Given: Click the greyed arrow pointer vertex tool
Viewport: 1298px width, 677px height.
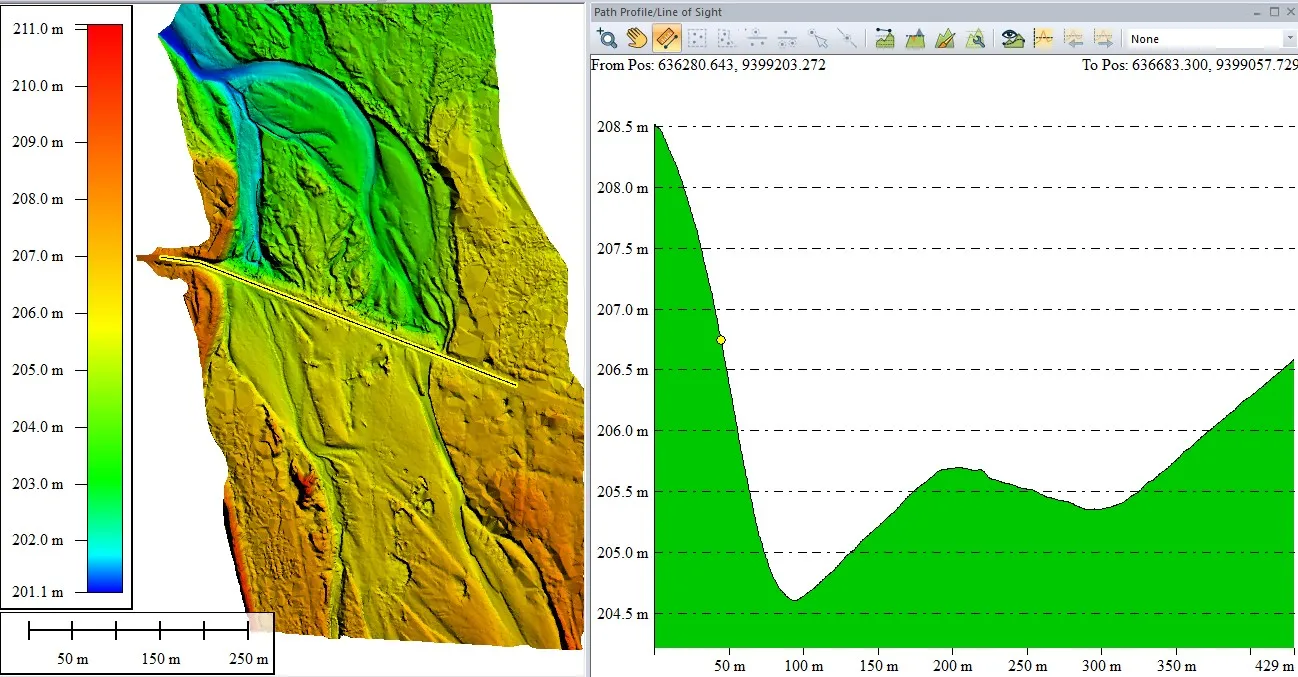Looking at the screenshot, I should (818, 39).
